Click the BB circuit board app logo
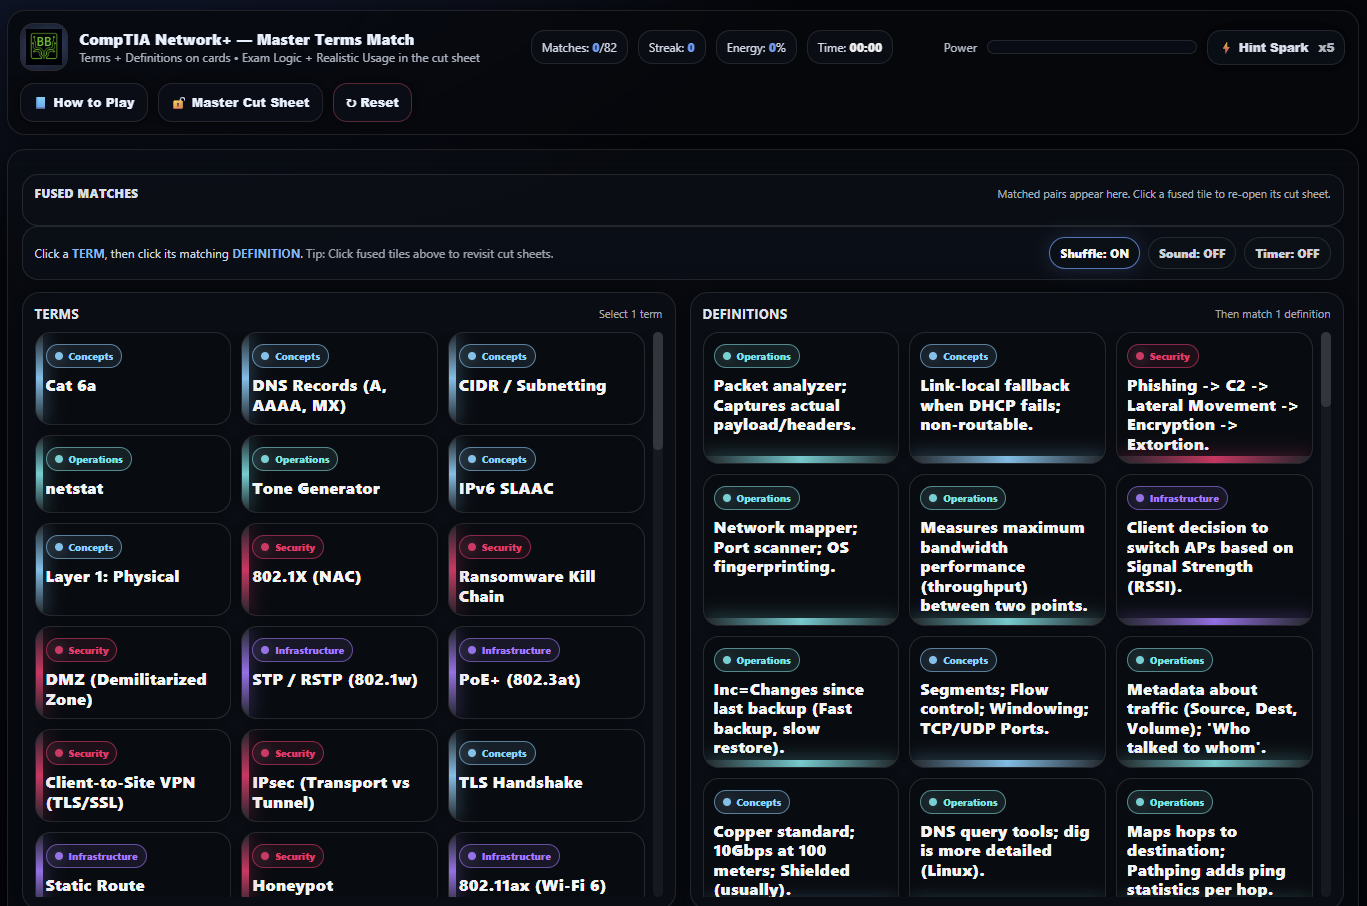The image size is (1367, 906). [x=44, y=47]
